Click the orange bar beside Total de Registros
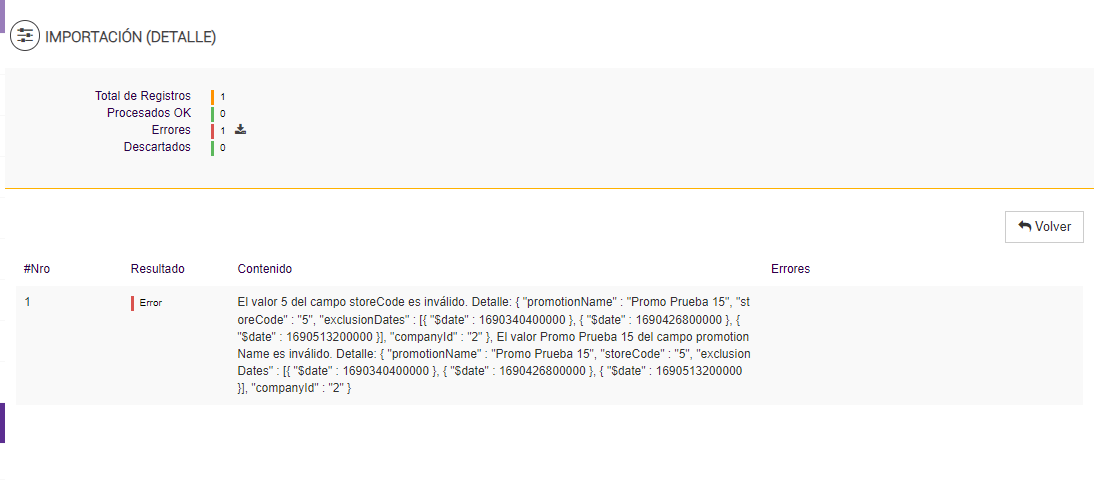 pyautogui.click(x=213, y=97)
